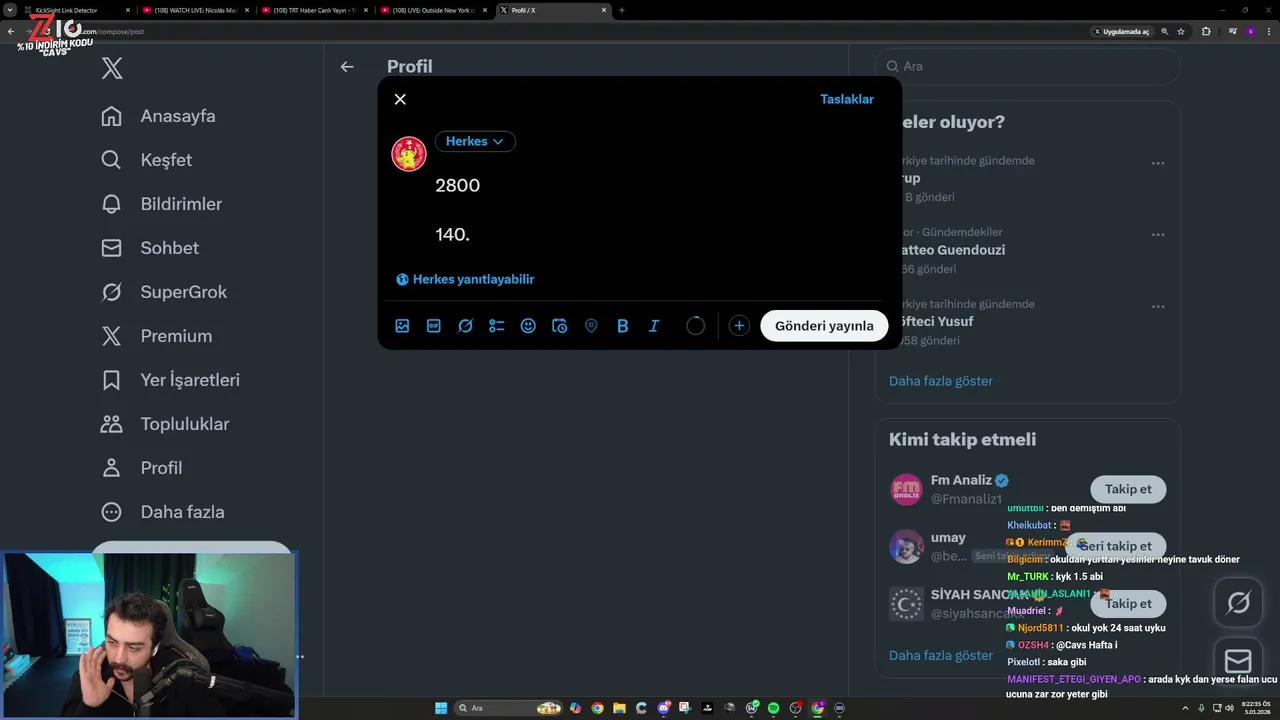Open the GIF picker
The height and width of the screenshot is (720, 1280).
434,326
